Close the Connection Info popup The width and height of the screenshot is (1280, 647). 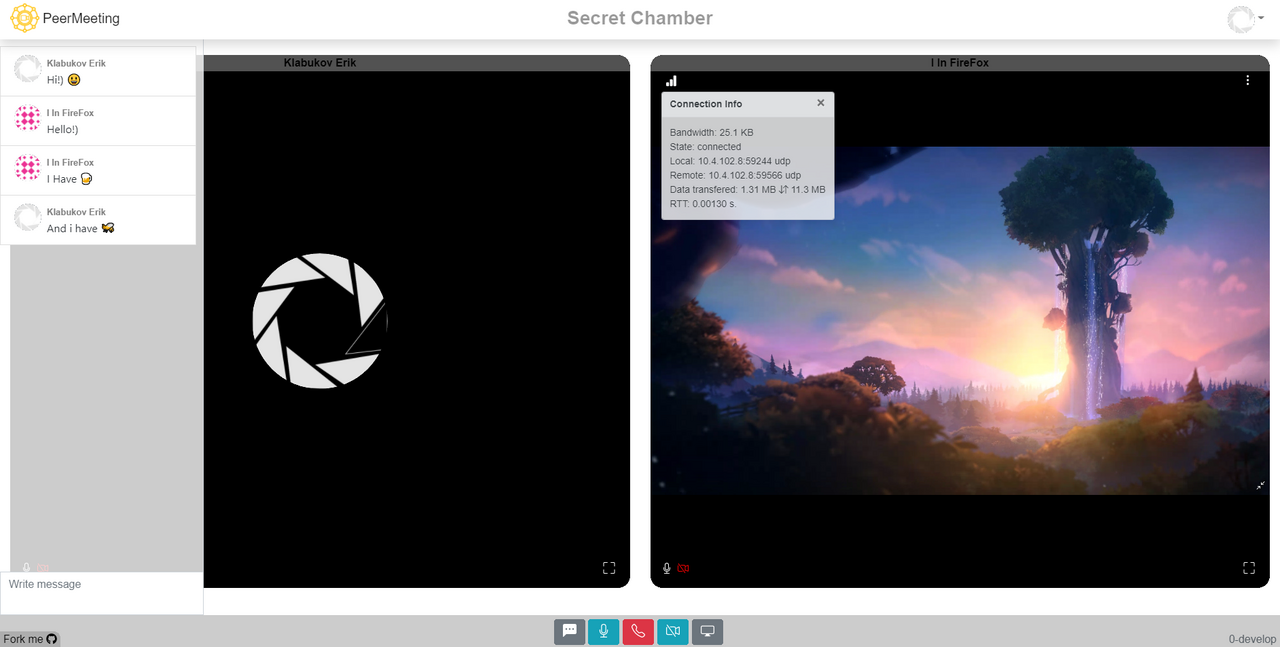point(821,103)
